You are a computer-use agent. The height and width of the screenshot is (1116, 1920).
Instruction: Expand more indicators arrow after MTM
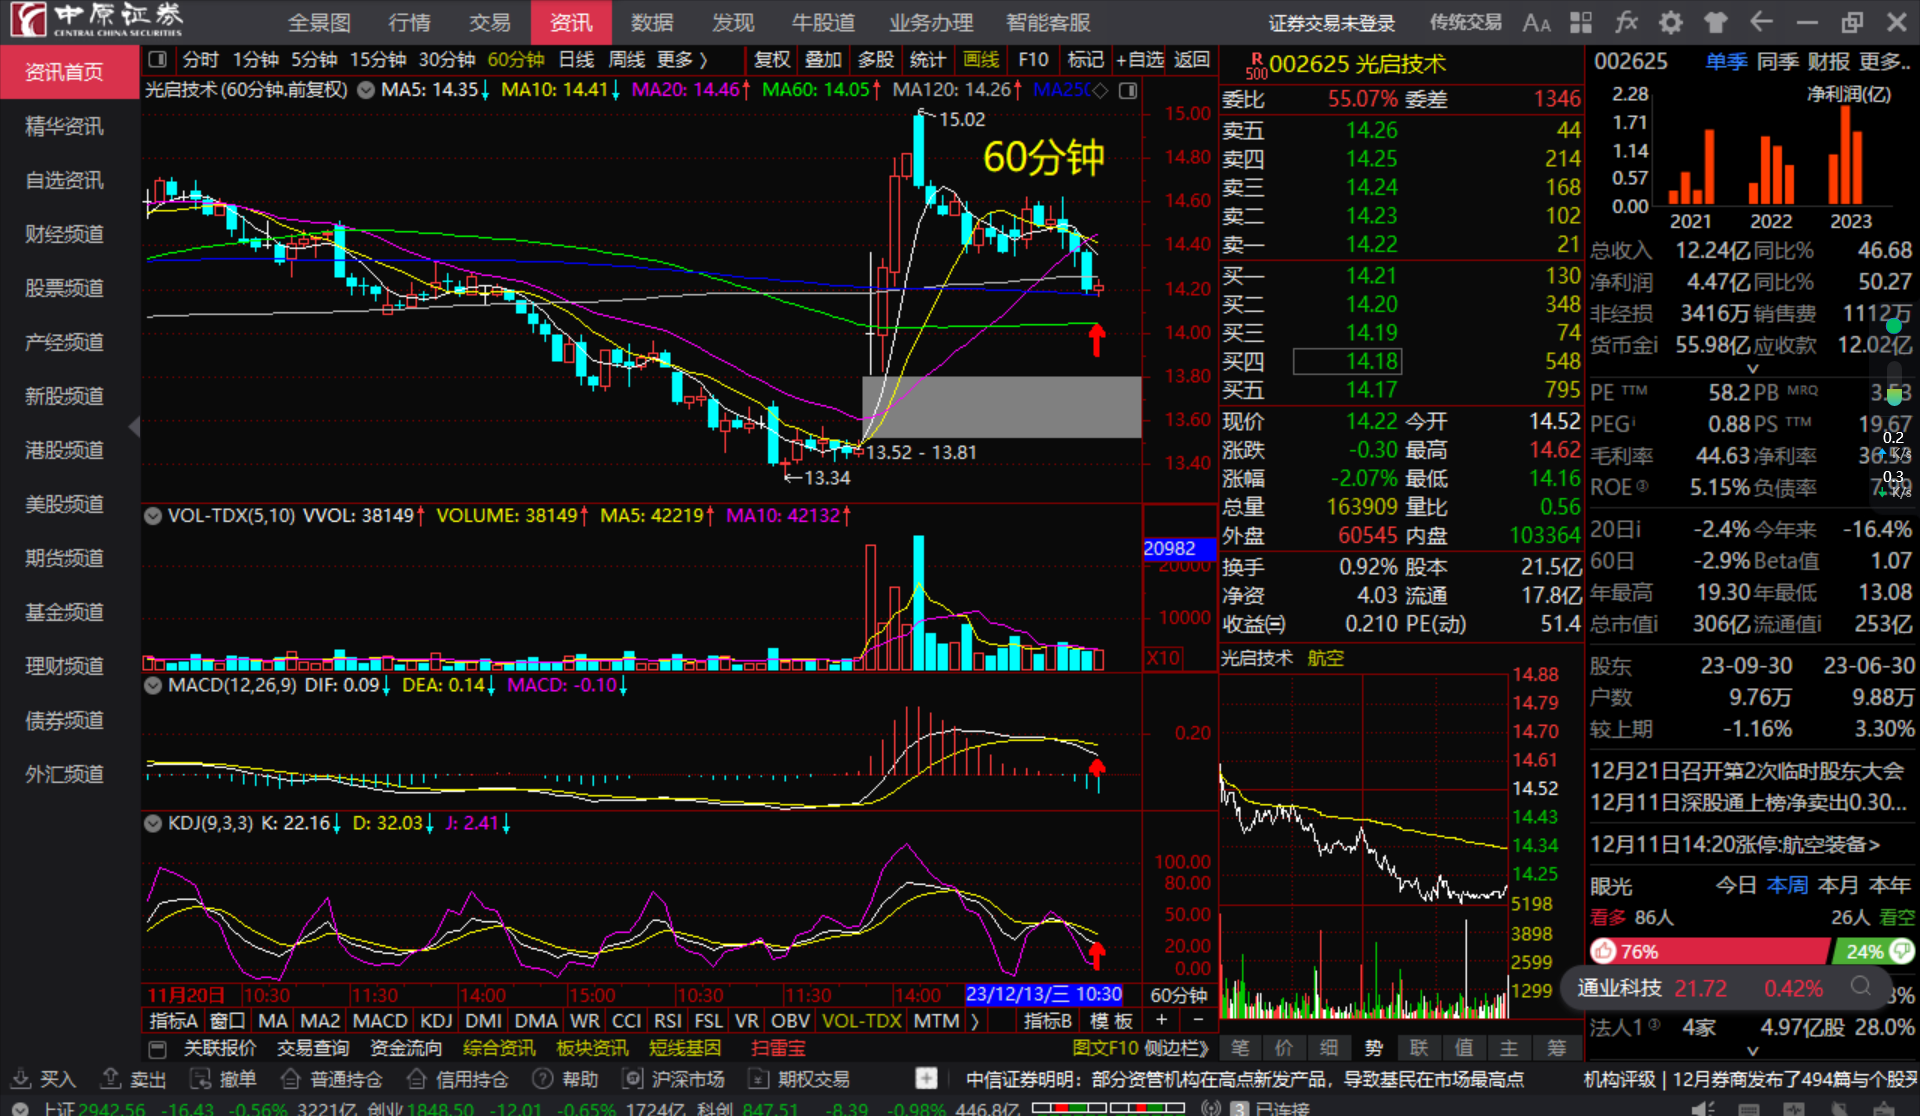(x=974, y=1021)
